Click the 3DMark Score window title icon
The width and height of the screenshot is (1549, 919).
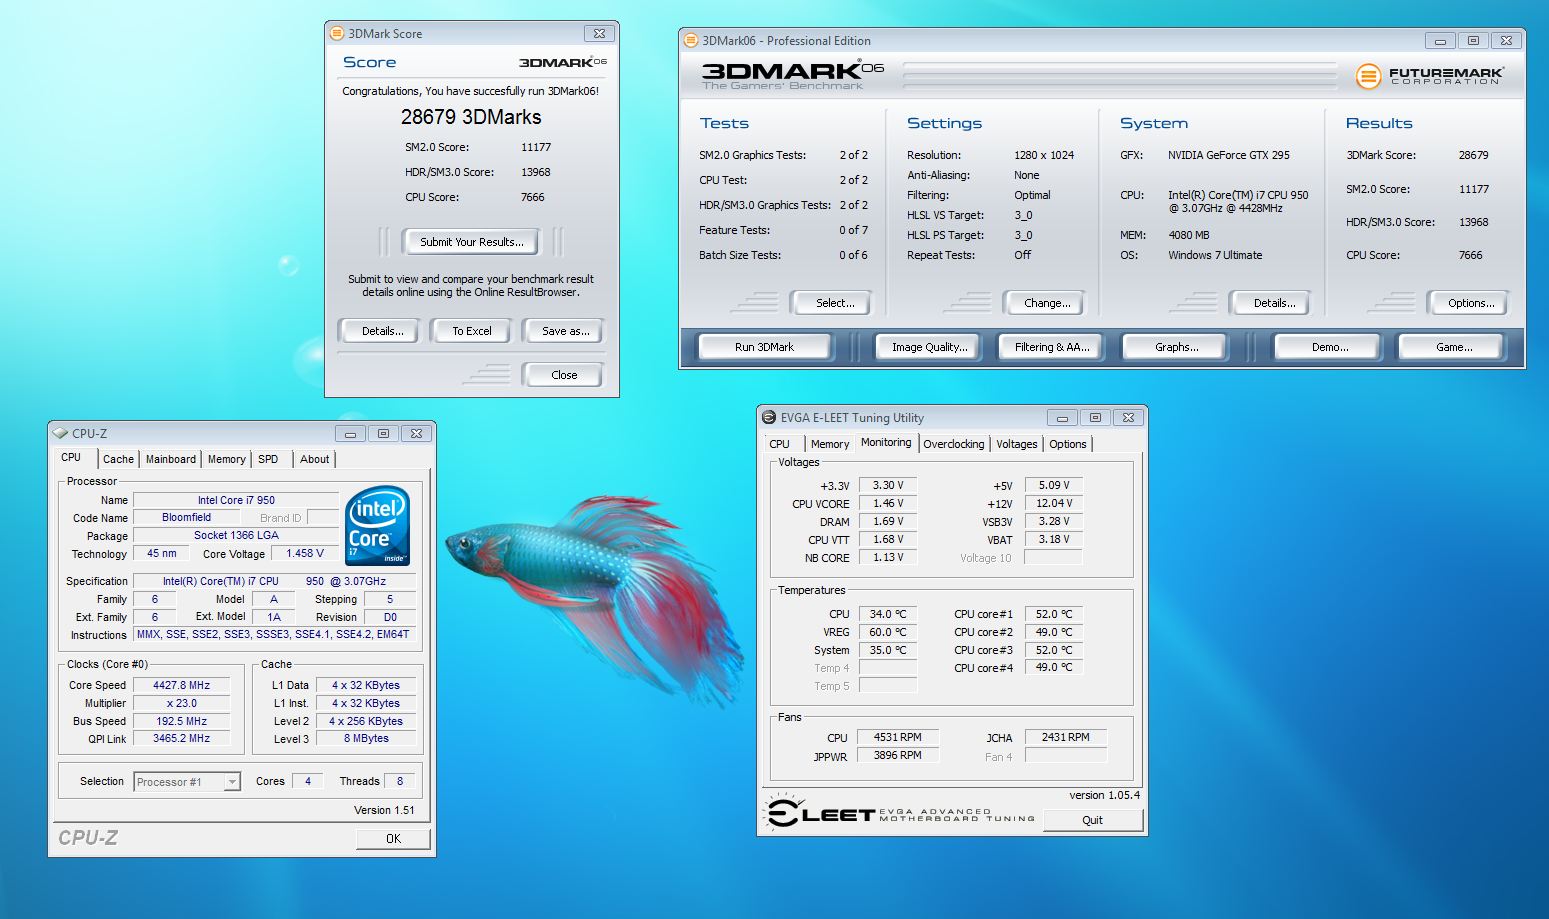pyautogui.click(x=337, y=33)
